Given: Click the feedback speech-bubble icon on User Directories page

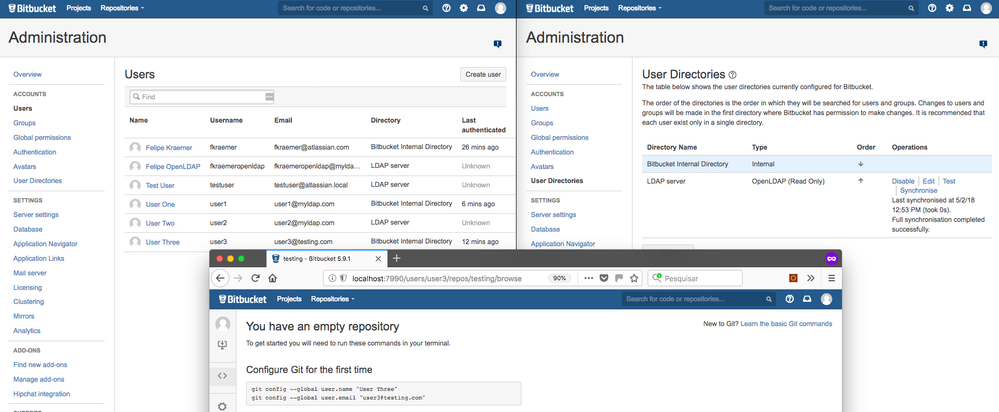Looking at the screenshot, I should pos(983,44).
